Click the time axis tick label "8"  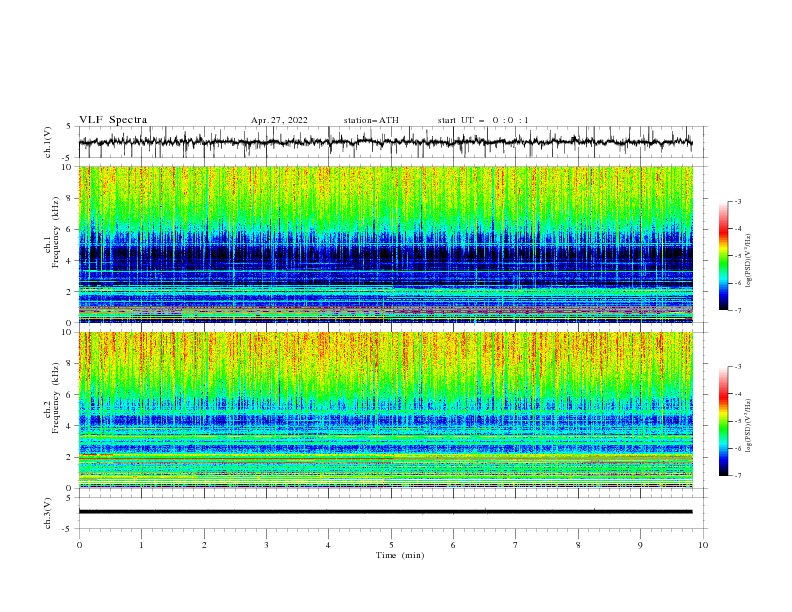(x=578, y=545)
